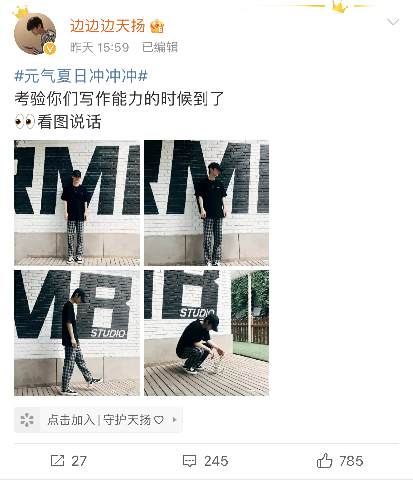Click the 守护天扬 super topic link
Viewport: 413px width, 480px height.
(x=127, y=420)
